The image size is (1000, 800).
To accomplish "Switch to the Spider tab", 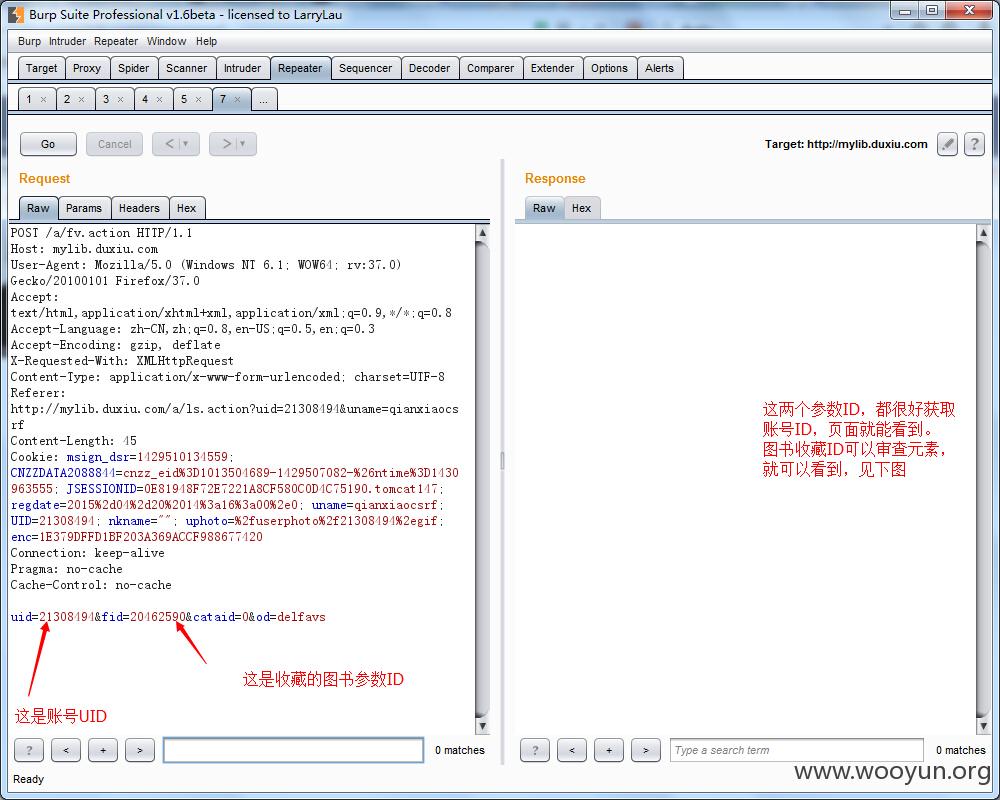I will [x=133, y=68].
